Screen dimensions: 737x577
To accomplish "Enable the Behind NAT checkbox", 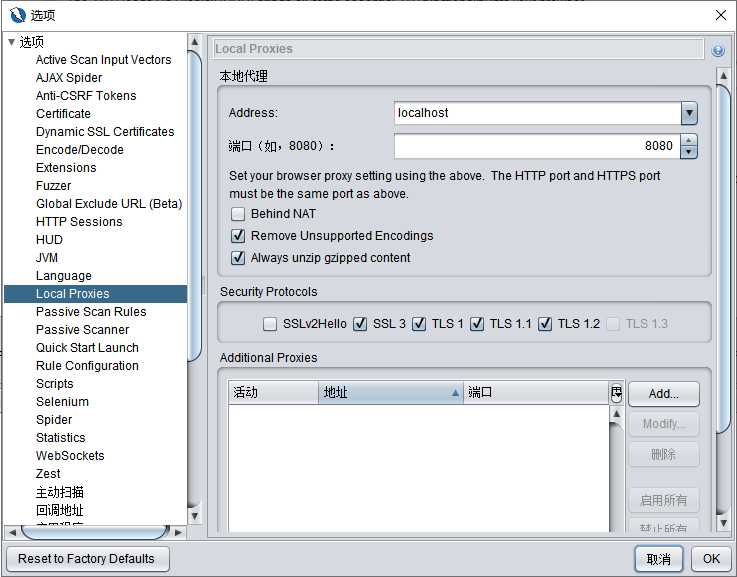I will [238, 214].
